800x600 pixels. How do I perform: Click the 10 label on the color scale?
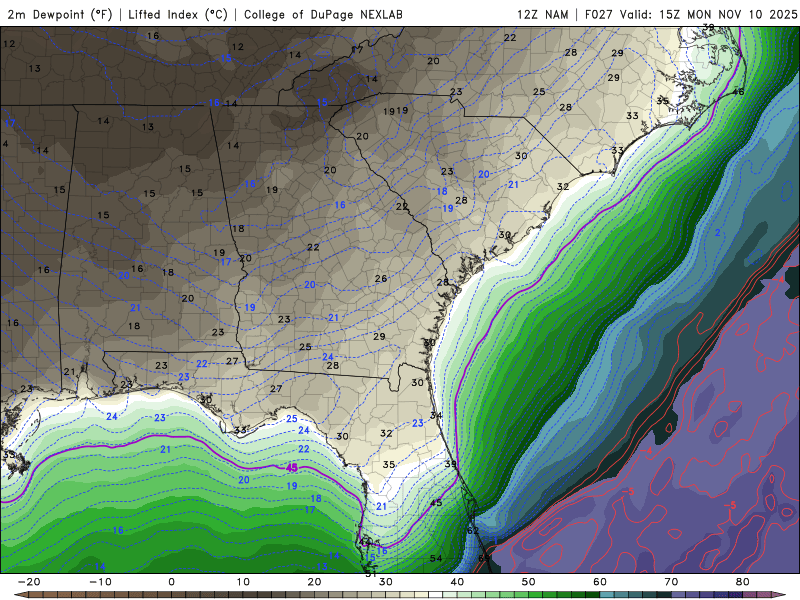click(x=243, y=582)
